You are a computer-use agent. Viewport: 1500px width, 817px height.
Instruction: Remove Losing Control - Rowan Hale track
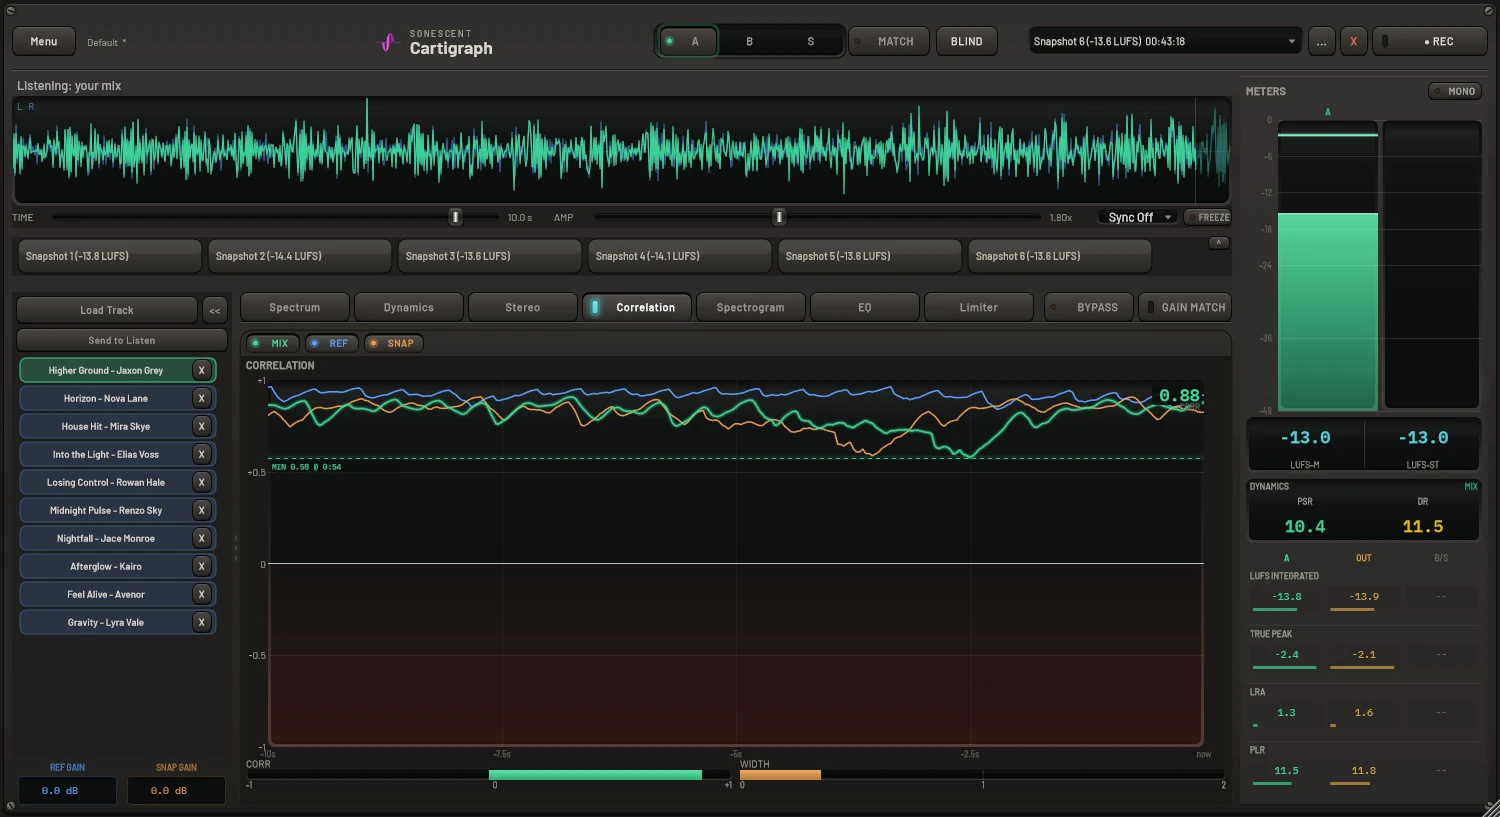coord(201,482)
